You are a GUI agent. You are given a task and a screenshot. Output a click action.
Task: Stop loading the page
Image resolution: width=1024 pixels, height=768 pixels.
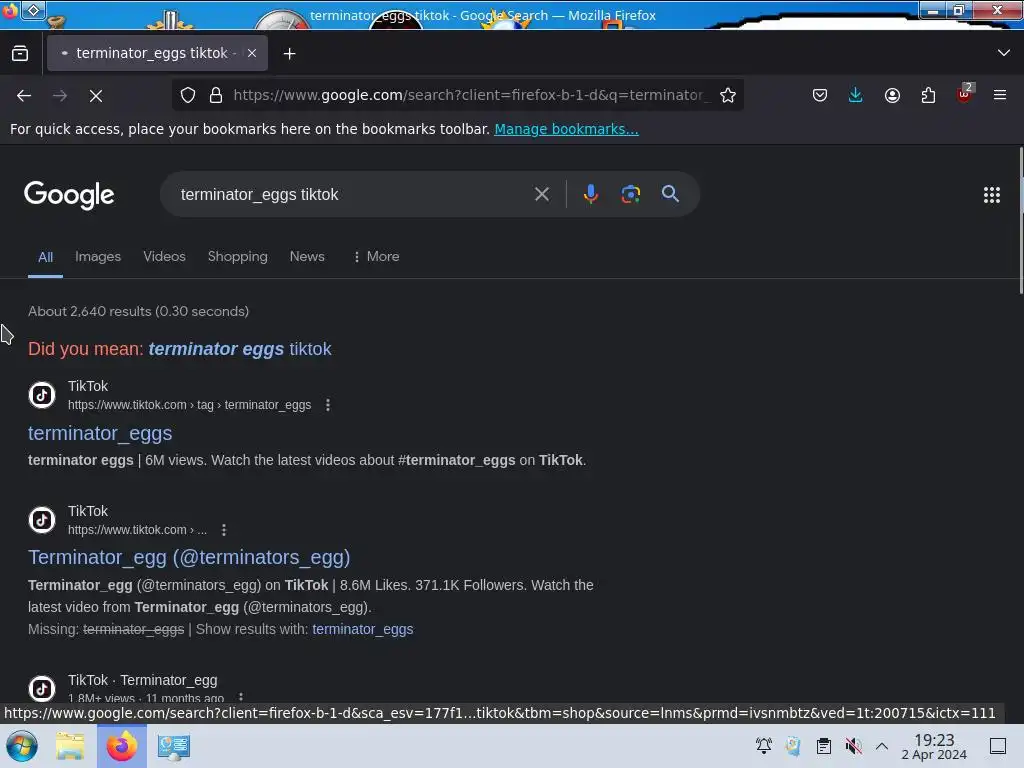96,95
